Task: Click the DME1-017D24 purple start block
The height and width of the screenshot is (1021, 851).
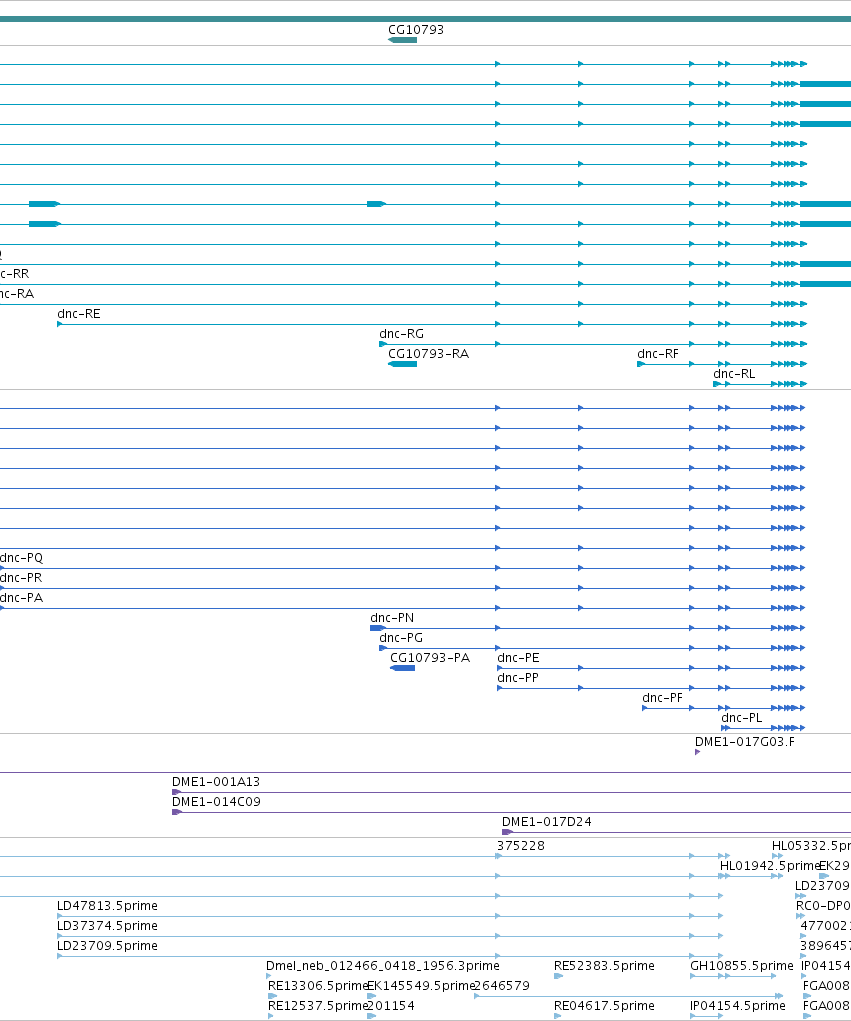Action: pos(507,832)
